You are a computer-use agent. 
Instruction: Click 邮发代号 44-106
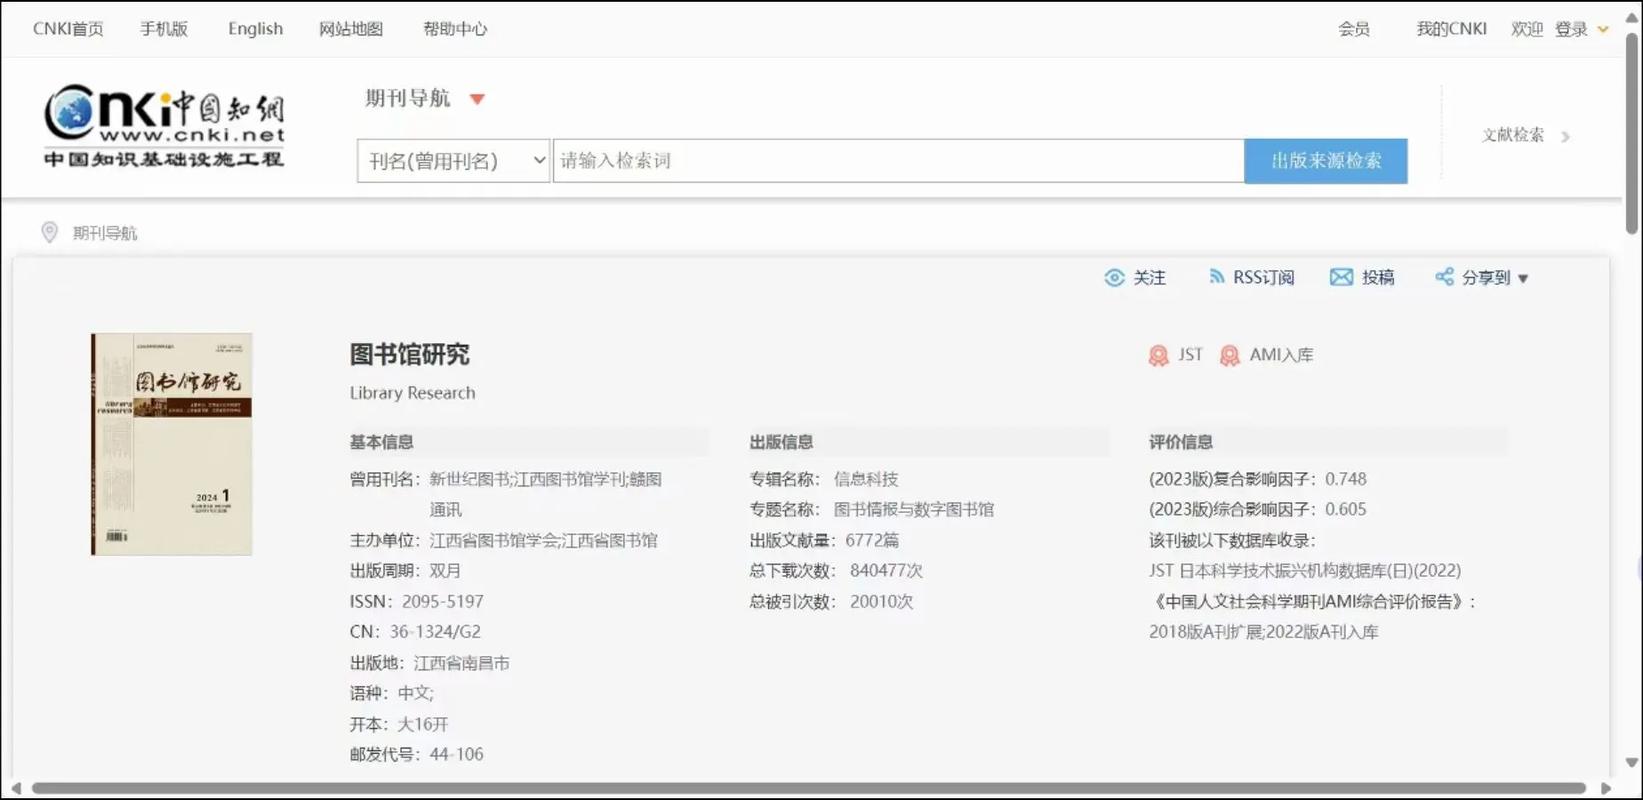457,755
